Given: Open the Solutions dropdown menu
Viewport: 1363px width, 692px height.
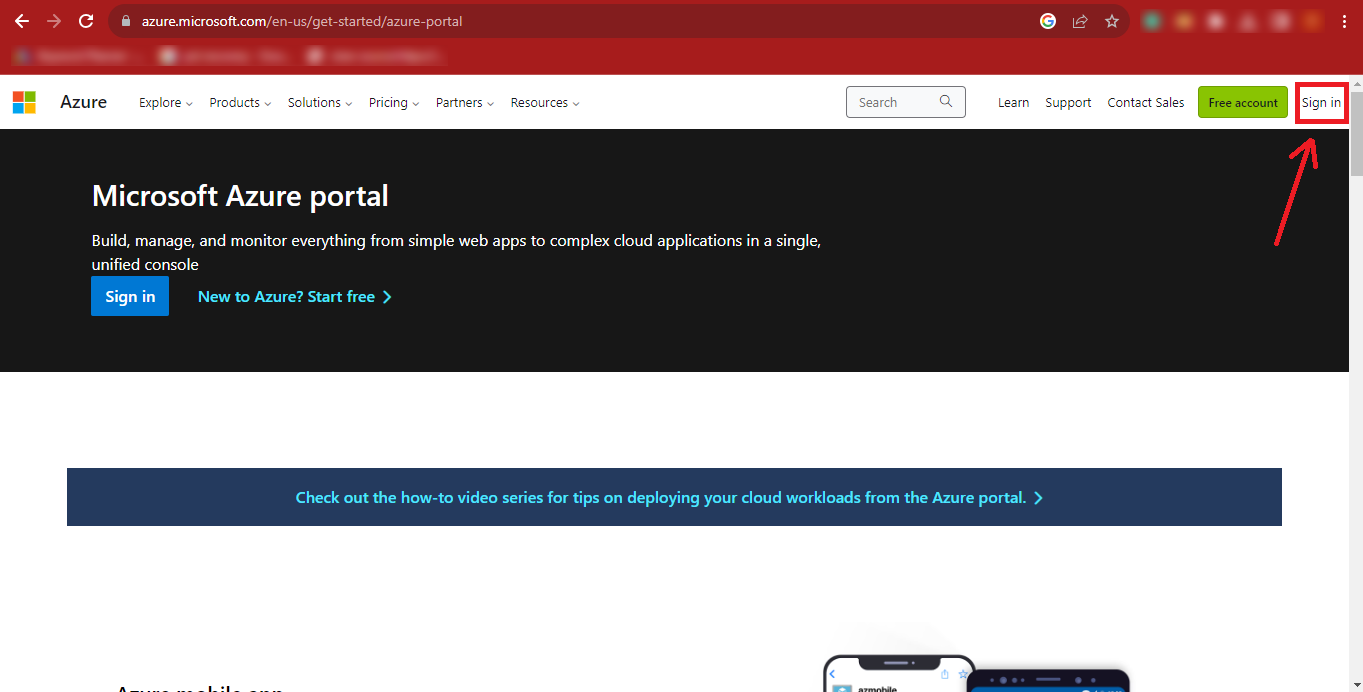Looking at the screenshot, I should [320, 103].
